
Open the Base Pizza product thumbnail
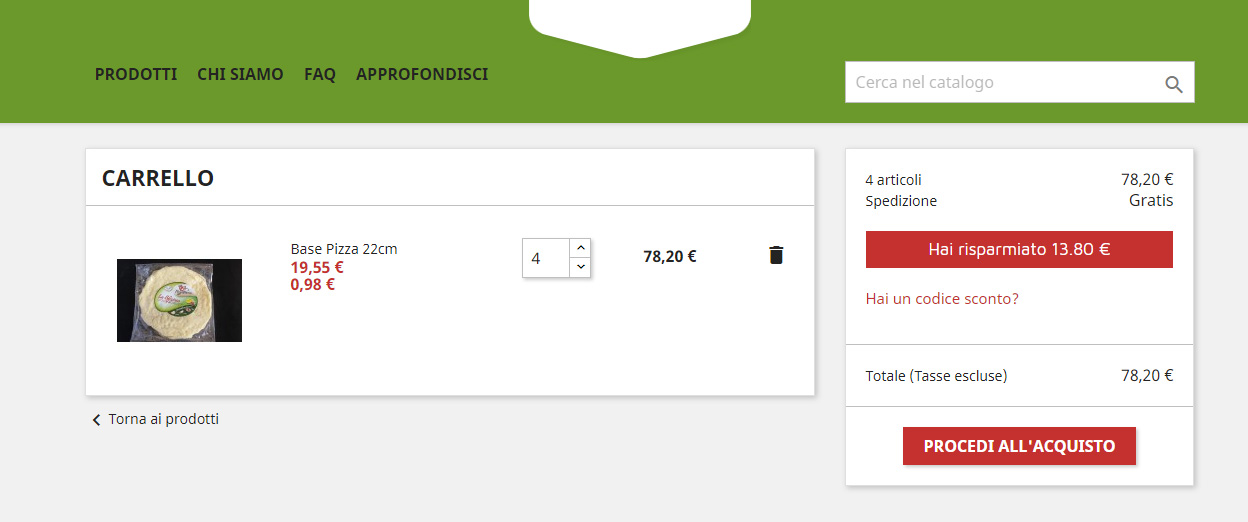point(179,300)
